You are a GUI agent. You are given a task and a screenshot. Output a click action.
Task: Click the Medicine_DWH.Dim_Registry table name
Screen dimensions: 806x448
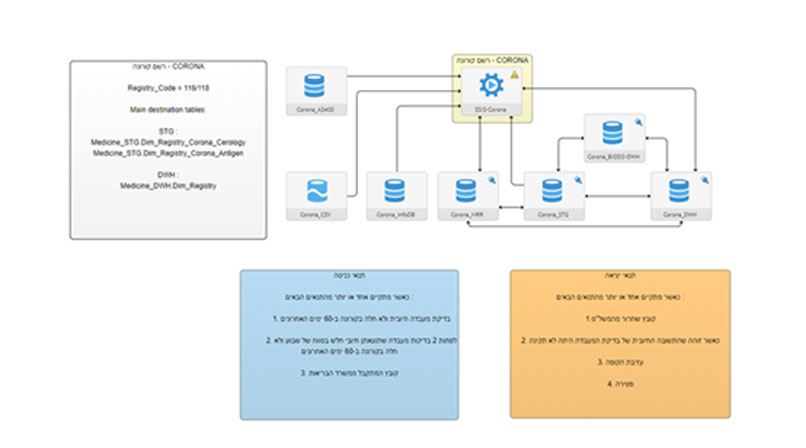coord(168,186)
